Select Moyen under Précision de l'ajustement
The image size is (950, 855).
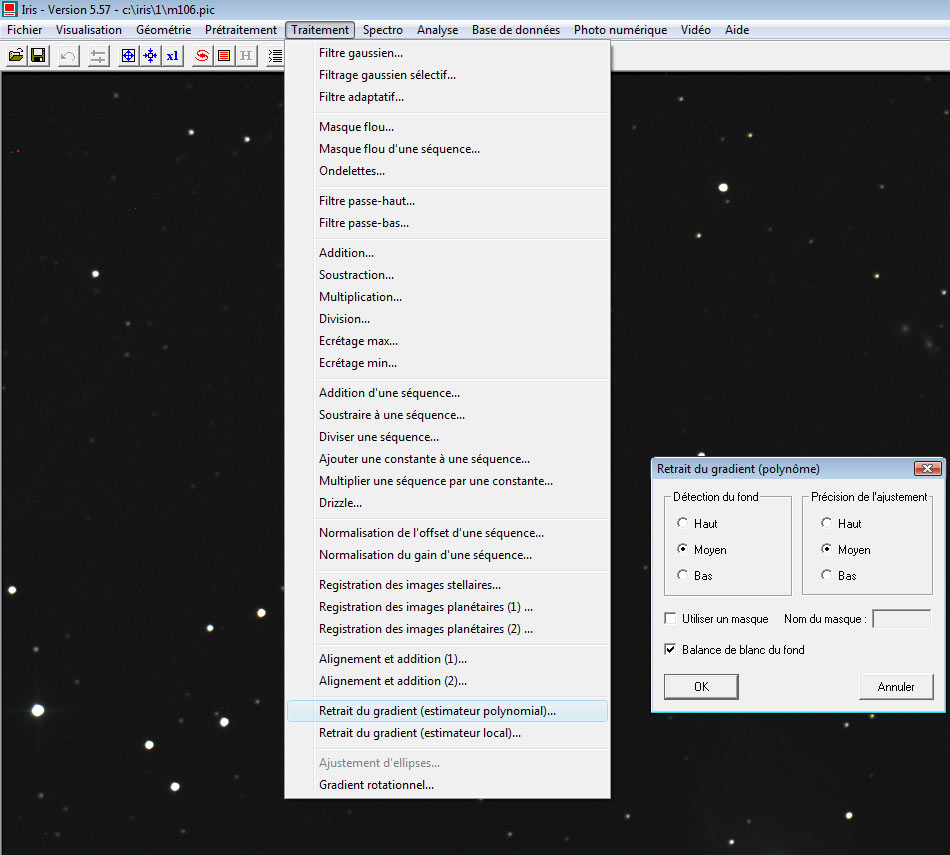[x=826, y=549]
